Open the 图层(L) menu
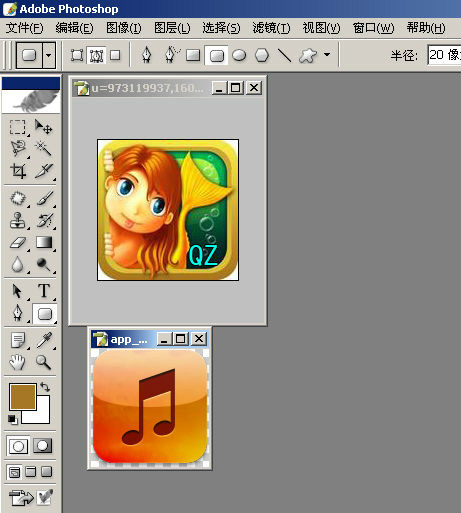 click(x=172, y=28)
